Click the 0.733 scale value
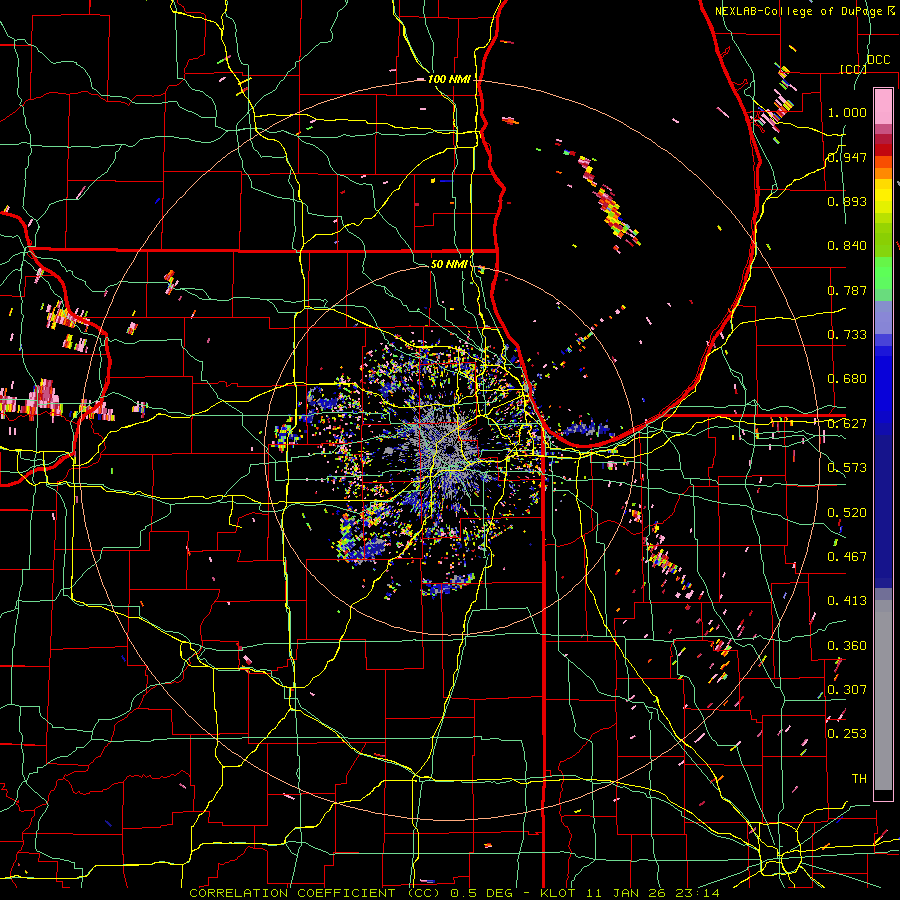The height and width of the screenshot is (900, 900). click(847, 335)
